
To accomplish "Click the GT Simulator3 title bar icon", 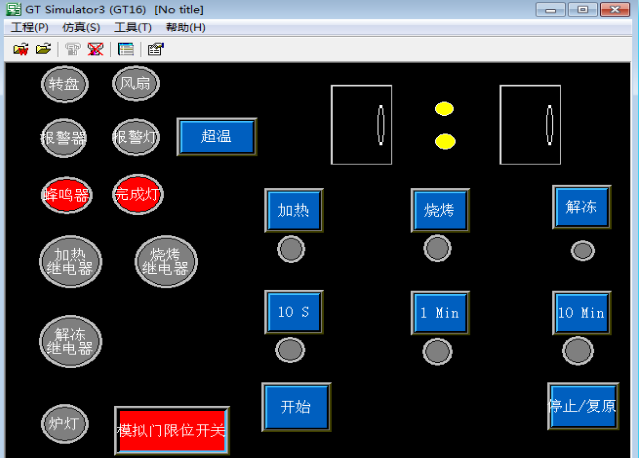I will [x=13, y=9].
